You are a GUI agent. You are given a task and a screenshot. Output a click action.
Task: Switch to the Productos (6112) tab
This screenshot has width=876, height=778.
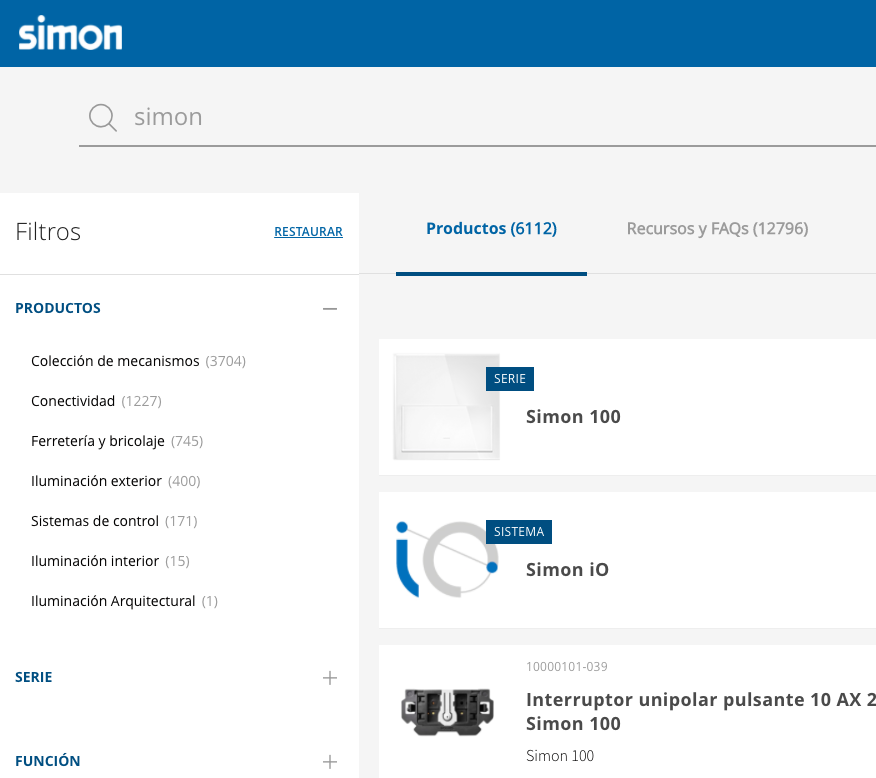pos(491,228)
